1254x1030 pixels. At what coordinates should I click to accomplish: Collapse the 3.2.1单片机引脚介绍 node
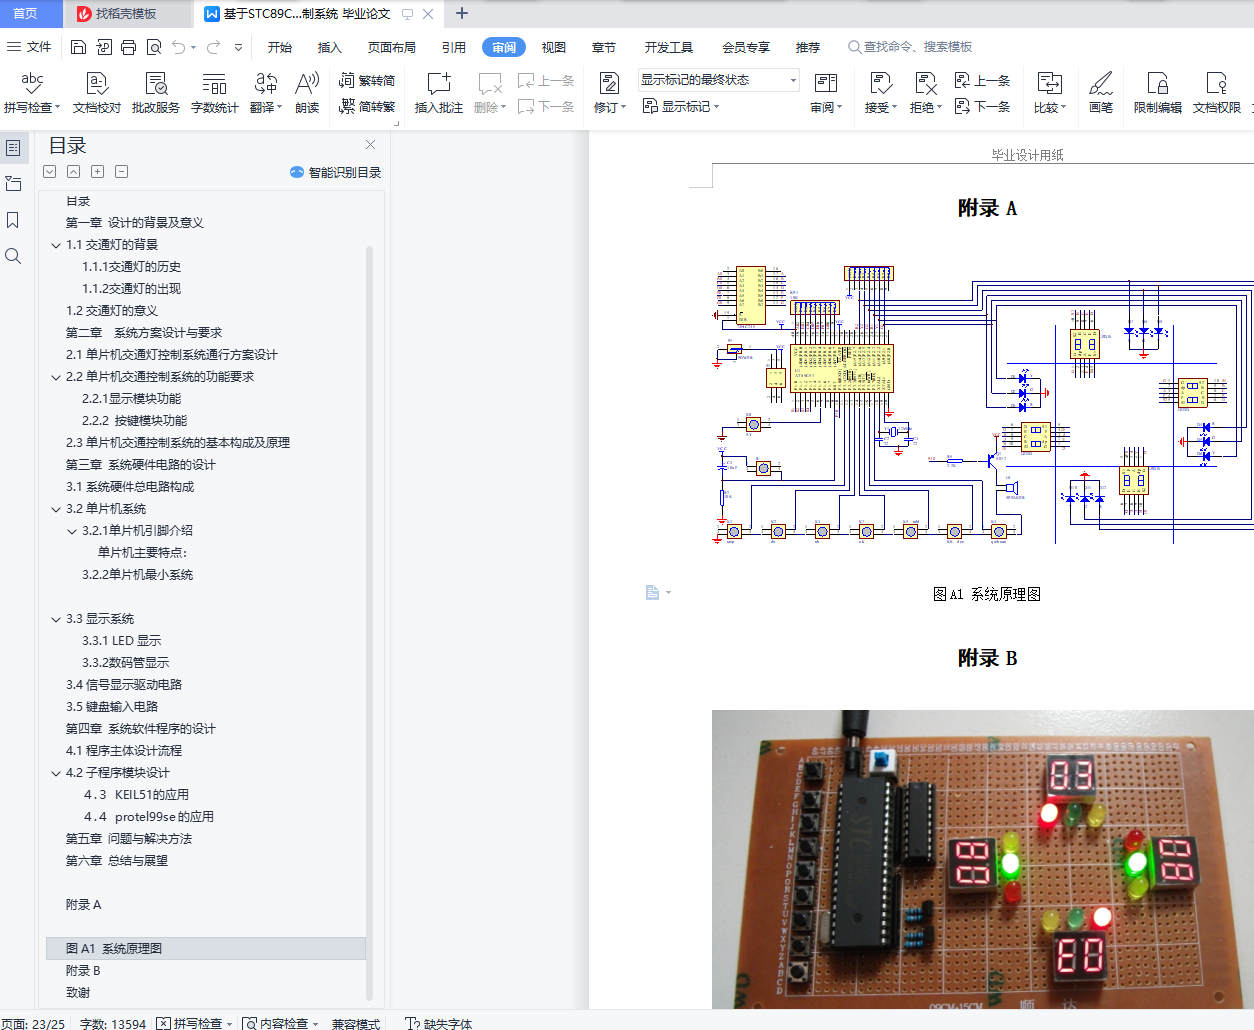click(72, 531)
